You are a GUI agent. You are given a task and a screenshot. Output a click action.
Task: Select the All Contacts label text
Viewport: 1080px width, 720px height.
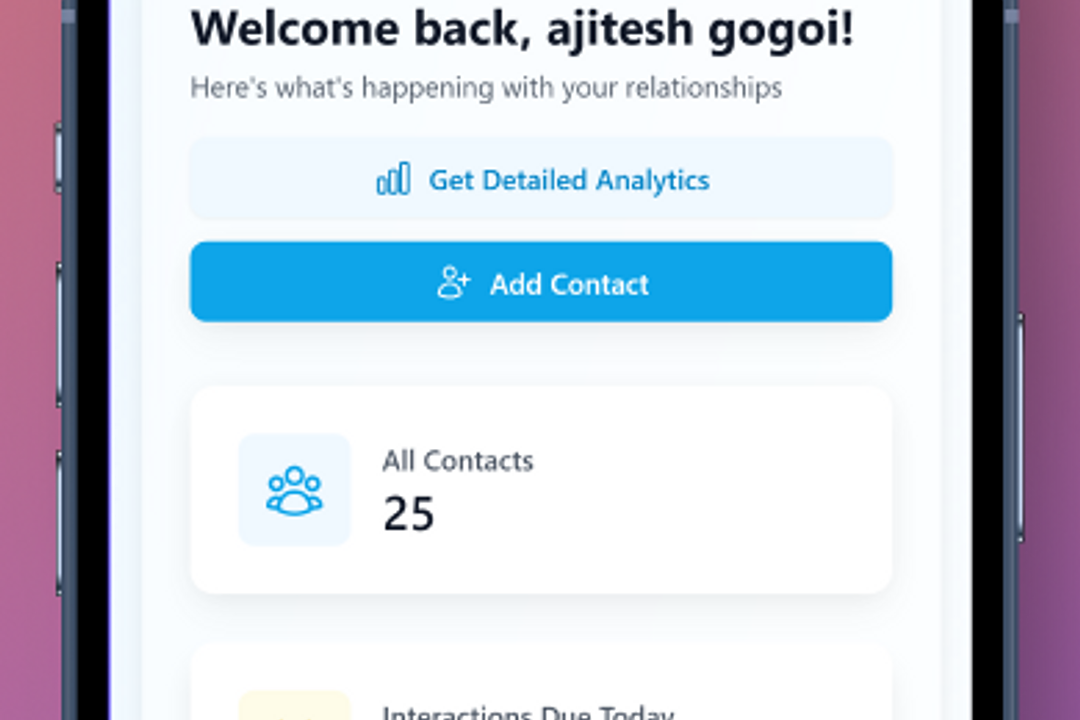click(x=457, y=461)
